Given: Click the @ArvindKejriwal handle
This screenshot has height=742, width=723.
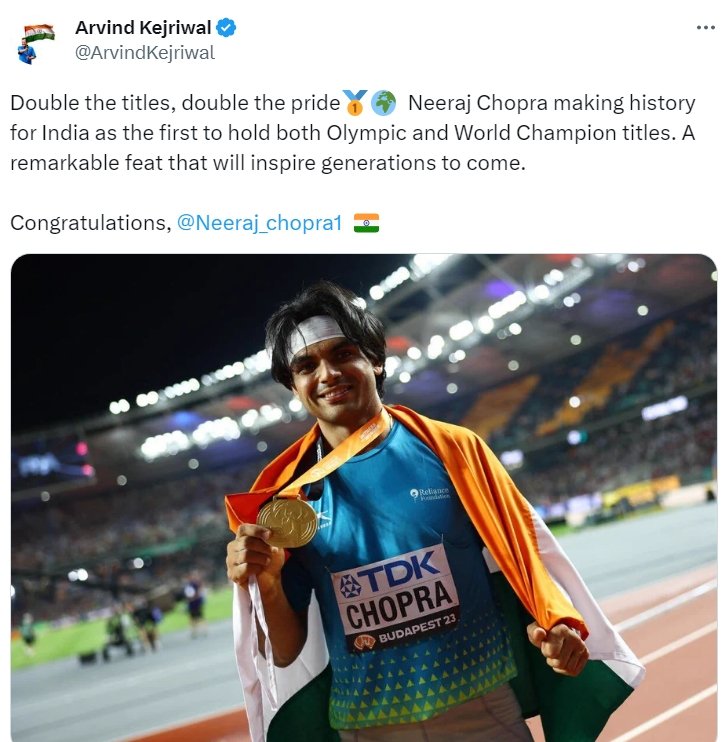Looking at the screenshot, I should click(144, 53).
